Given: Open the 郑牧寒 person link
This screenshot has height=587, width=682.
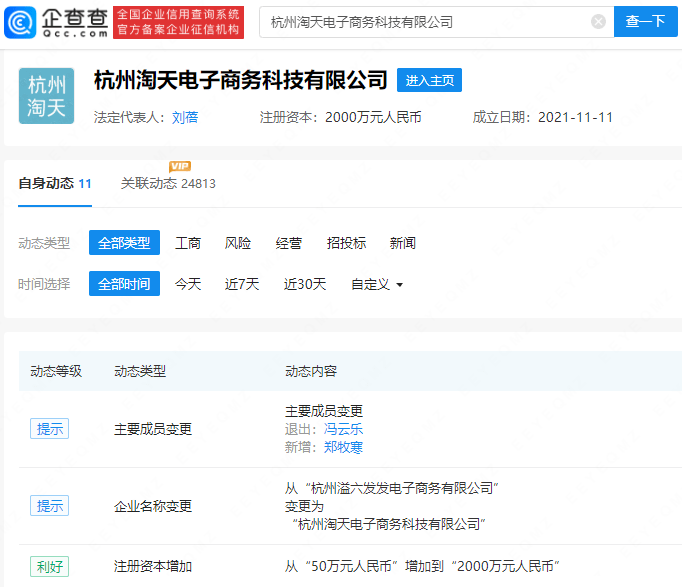Looking at the screenshot, I should [343, 447].
